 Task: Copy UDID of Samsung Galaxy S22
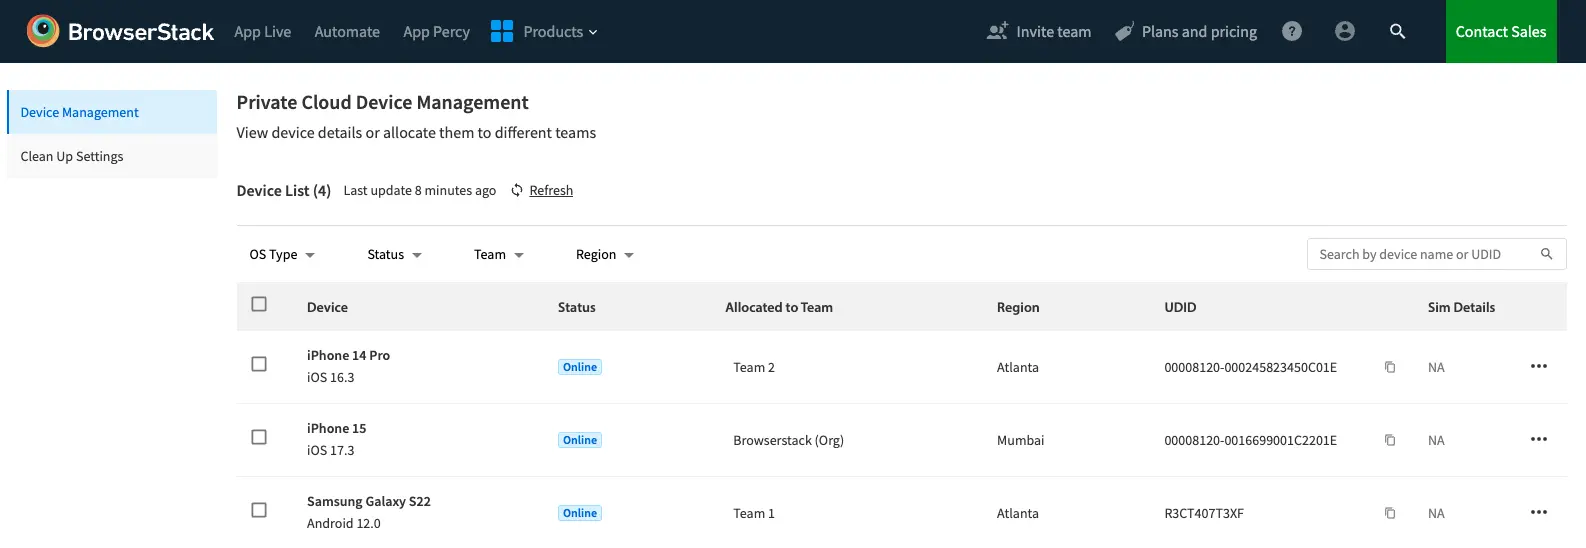[1390, 513]
